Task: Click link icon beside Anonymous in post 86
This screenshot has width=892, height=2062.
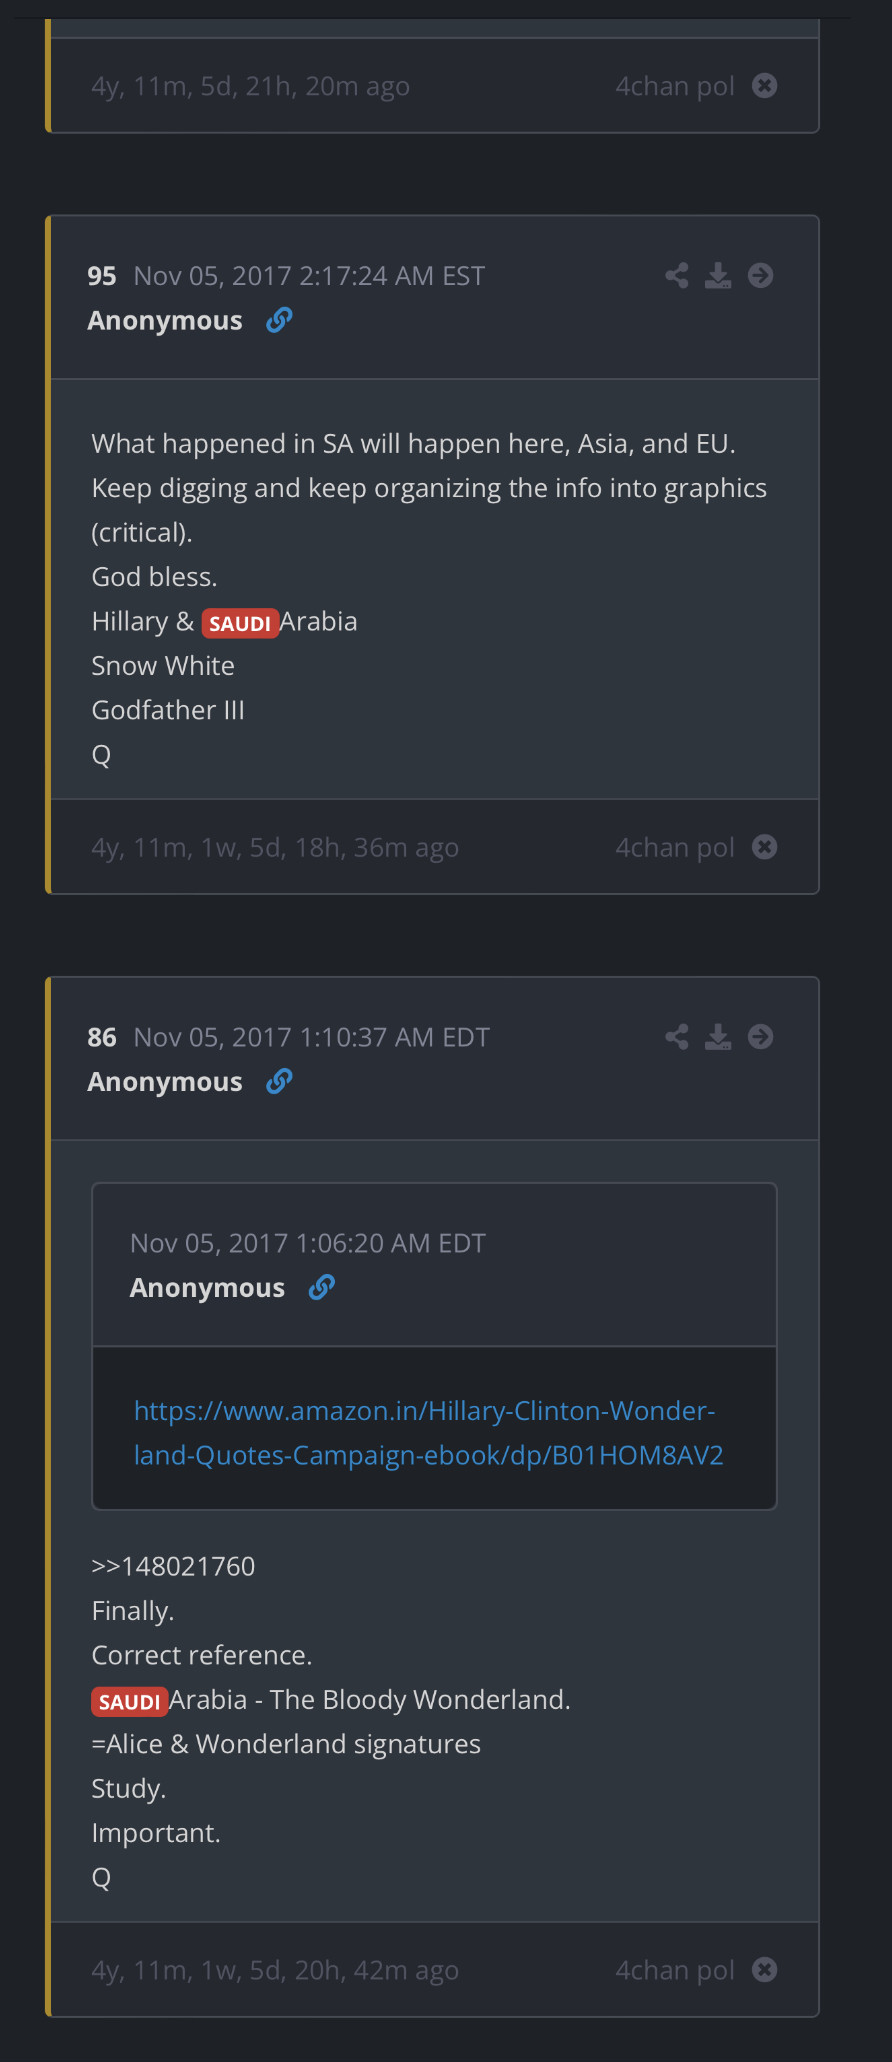Action: click(x=279, y=1081)
